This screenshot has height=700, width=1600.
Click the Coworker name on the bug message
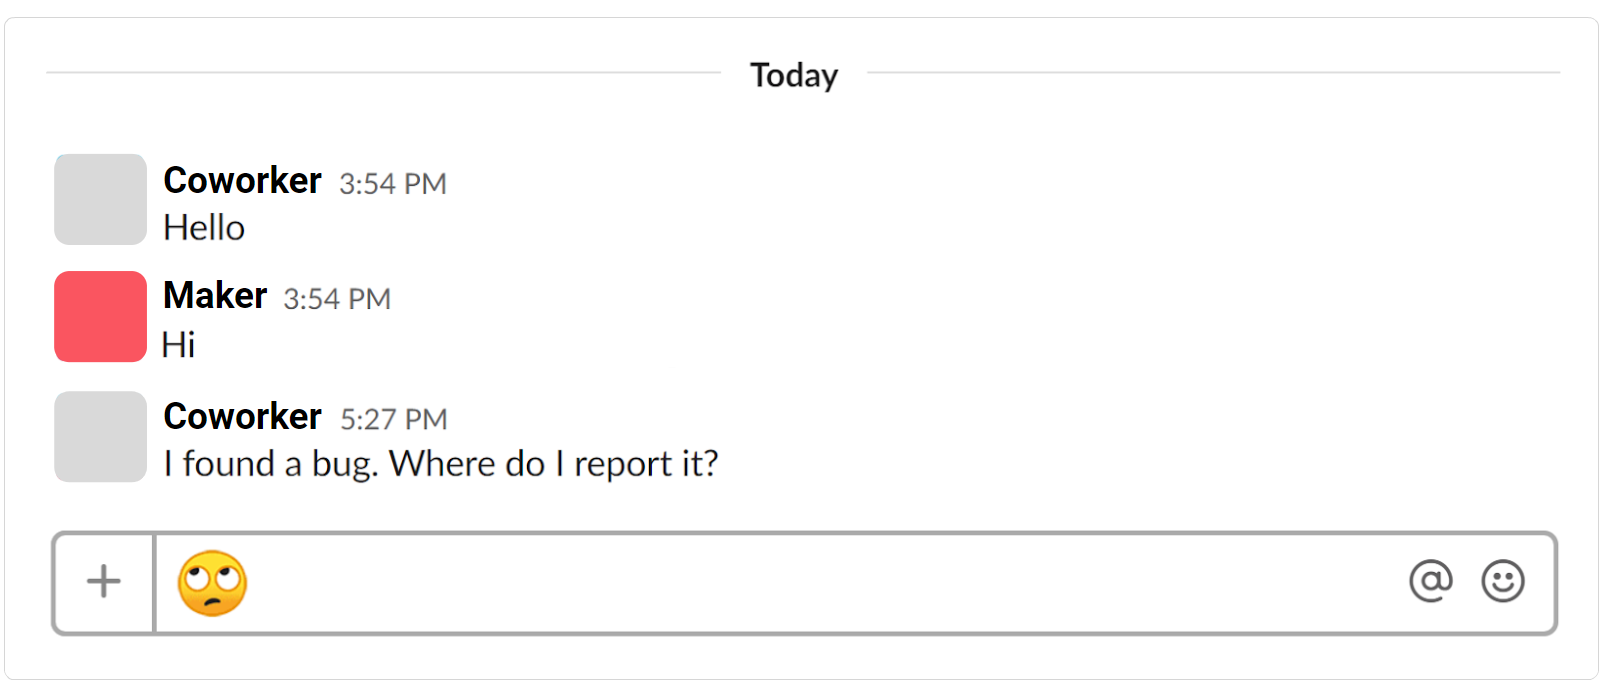[x=241, y=417]
